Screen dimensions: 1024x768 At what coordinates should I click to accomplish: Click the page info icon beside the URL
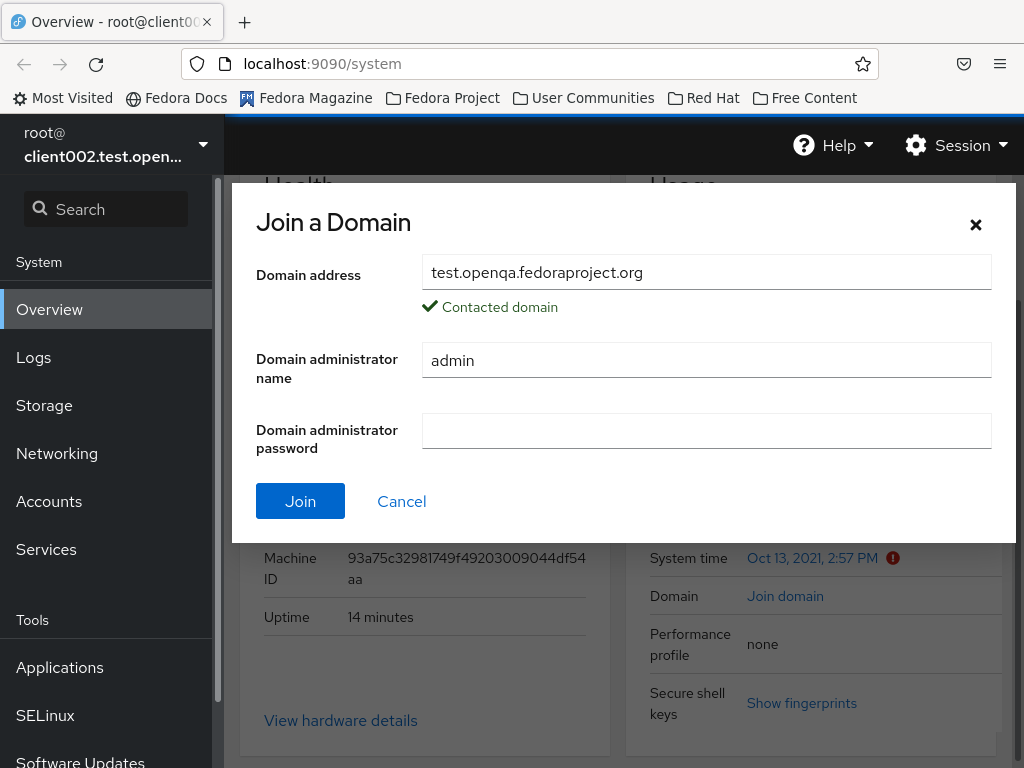point(225,64)
